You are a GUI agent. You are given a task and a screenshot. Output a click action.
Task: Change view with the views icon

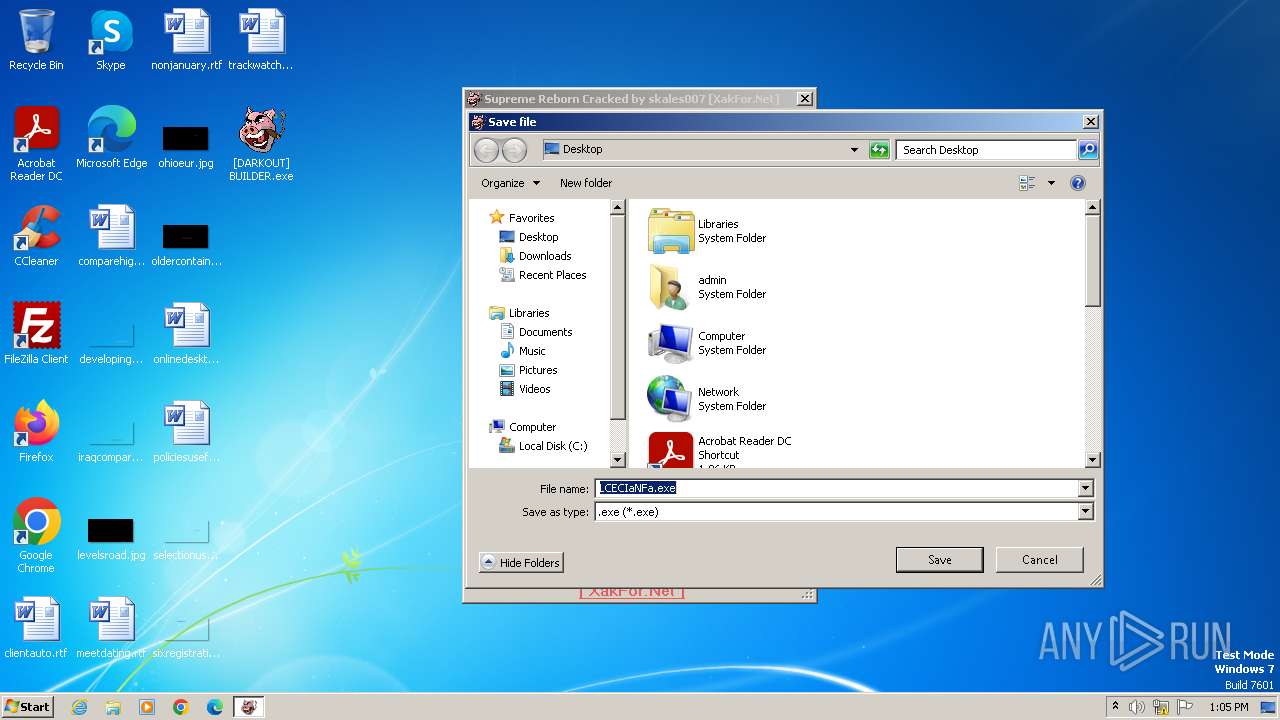(x=1027, y=183)
